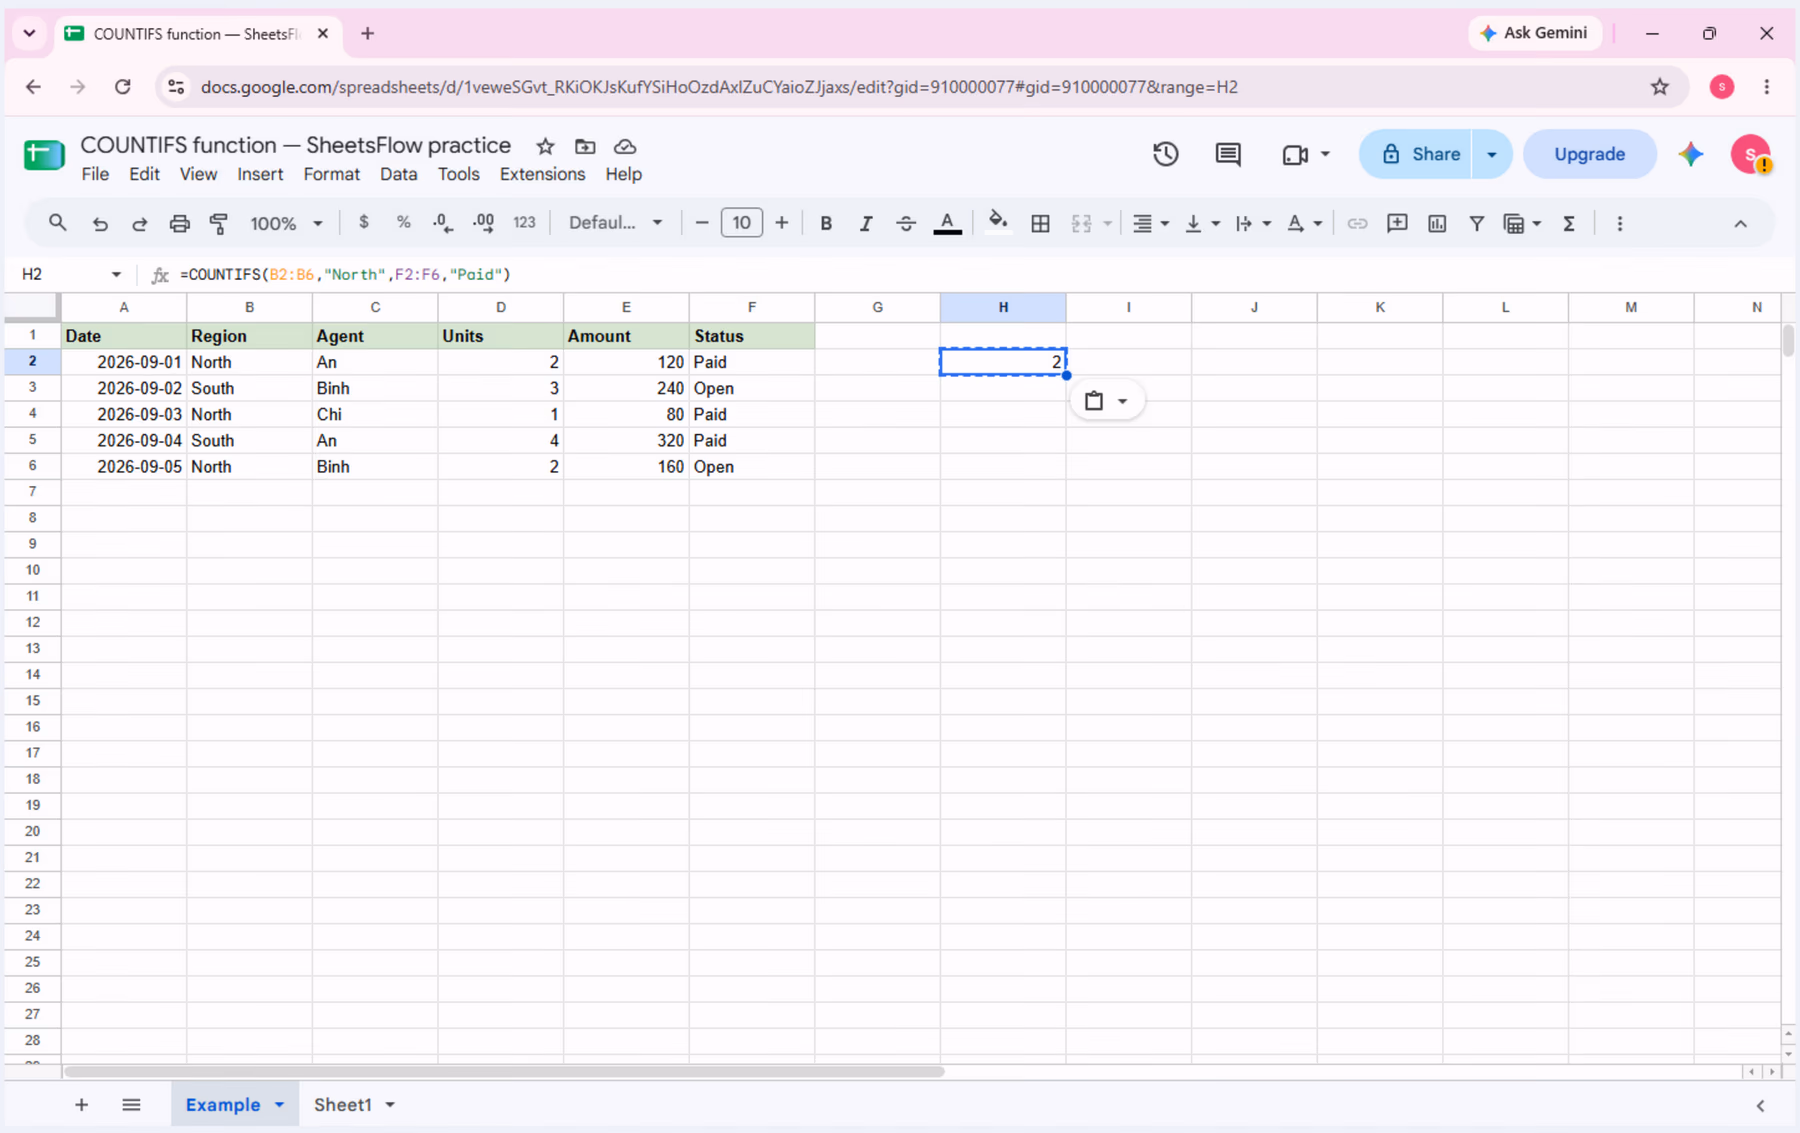Toggle italic formatting
The width and height of the screenshot is (1800, 1133).
tap(866, 224)
